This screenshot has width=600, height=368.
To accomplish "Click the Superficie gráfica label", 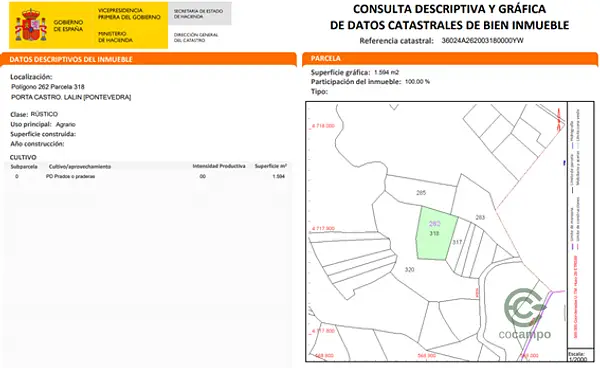I will pyautogui.click(x=341, y=72).
